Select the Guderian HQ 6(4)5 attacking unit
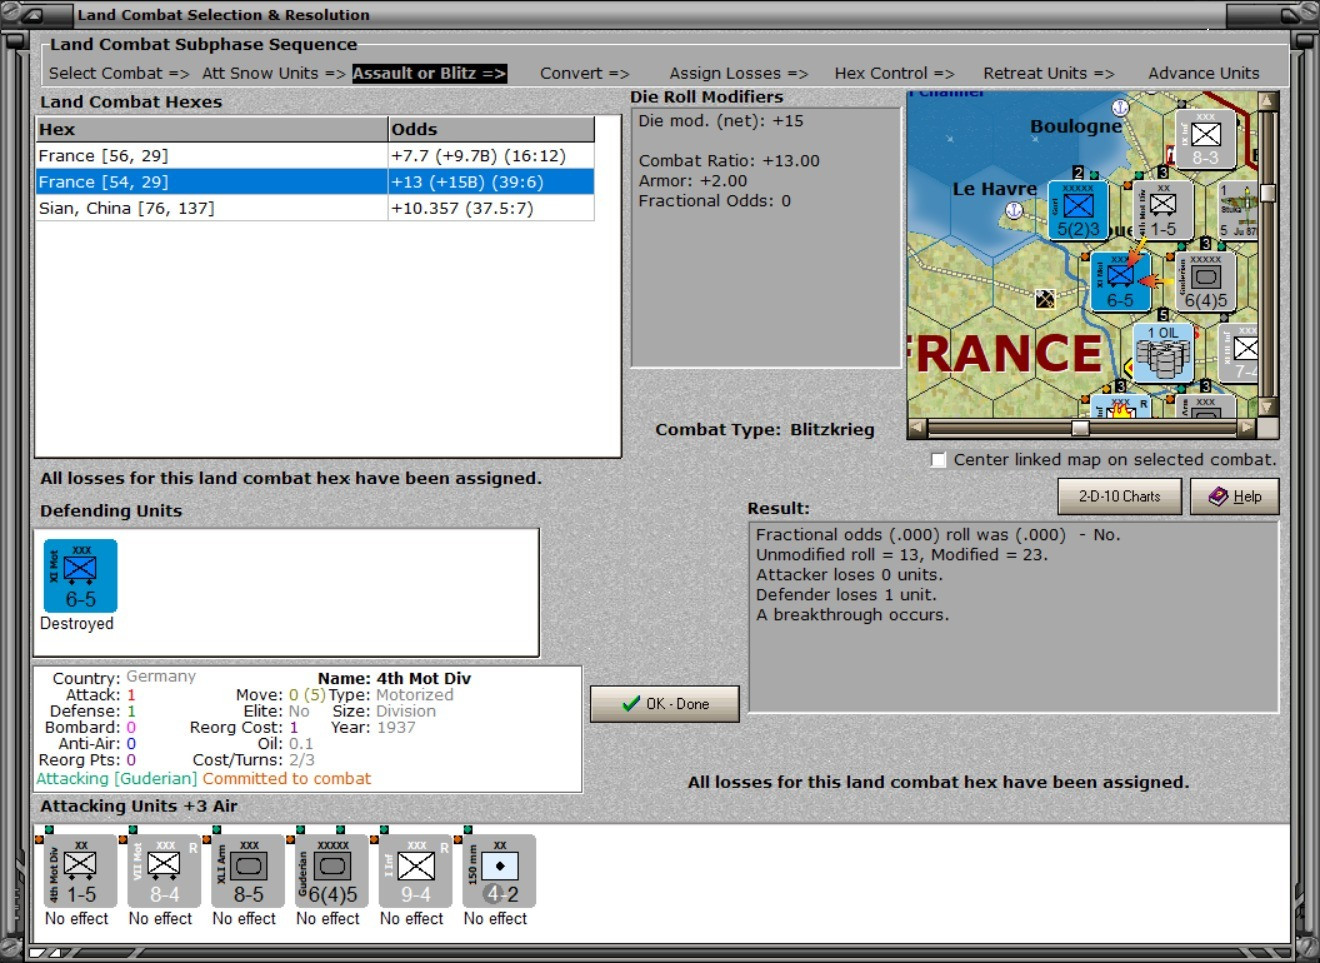The width and height of the screenshot is (1320, 963). (x=332, y=871)
